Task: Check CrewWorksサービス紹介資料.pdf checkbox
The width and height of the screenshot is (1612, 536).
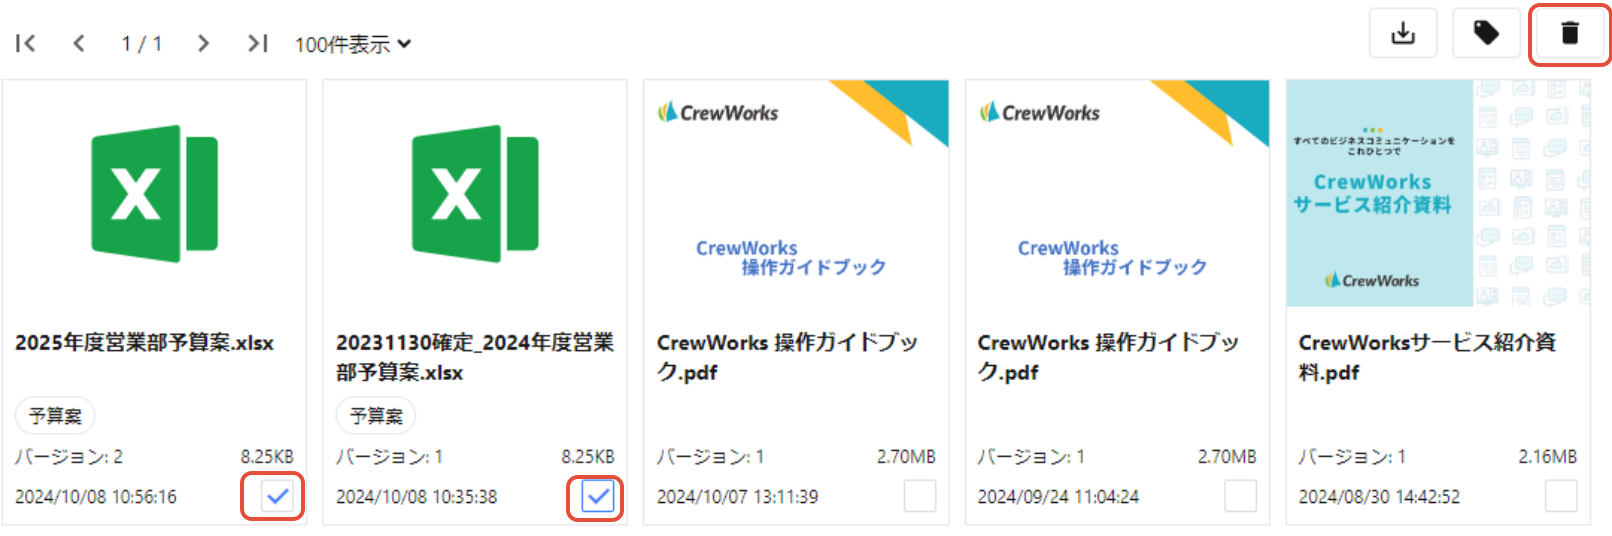Action: click(x=1561, y=496)
